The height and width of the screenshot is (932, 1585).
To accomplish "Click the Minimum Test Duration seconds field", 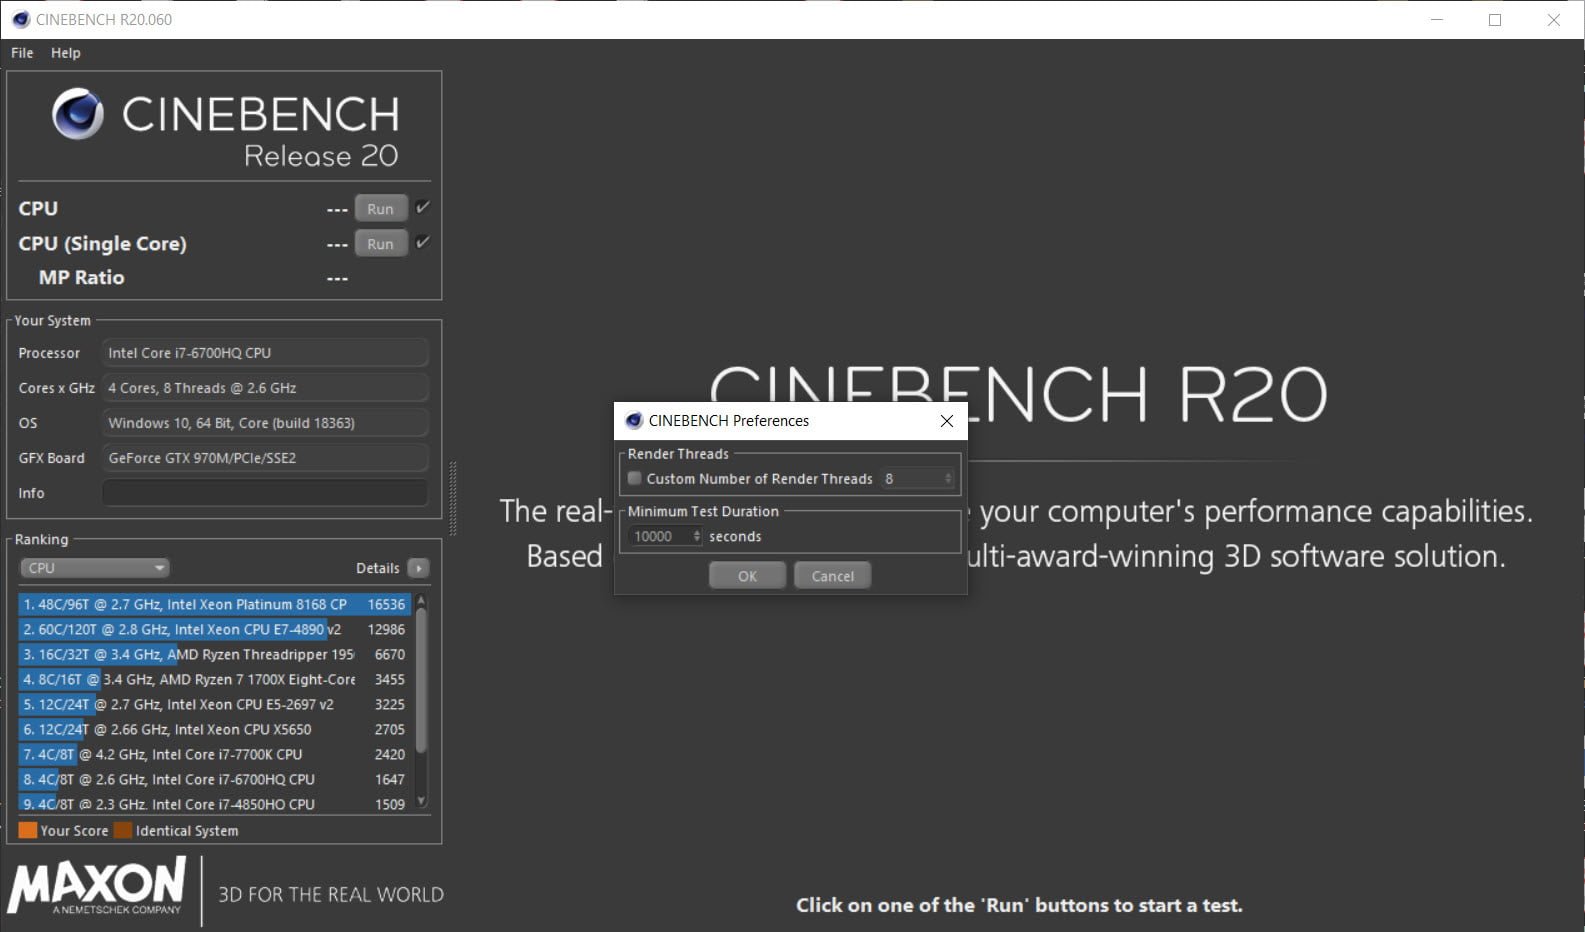I will pos(660,537).
